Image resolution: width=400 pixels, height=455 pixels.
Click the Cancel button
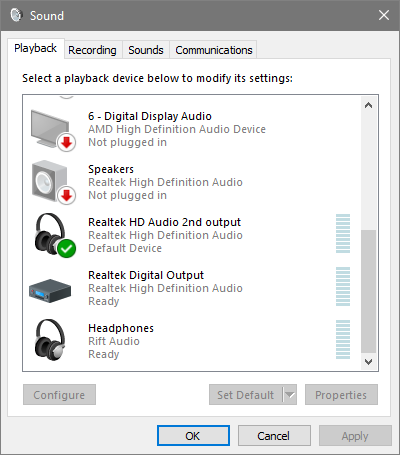click(x=274, y=436)
